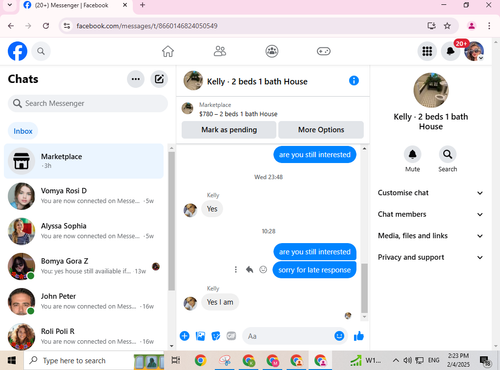
Task: Open the Vomya Rosi D conversation
Action: click(84, 196)
